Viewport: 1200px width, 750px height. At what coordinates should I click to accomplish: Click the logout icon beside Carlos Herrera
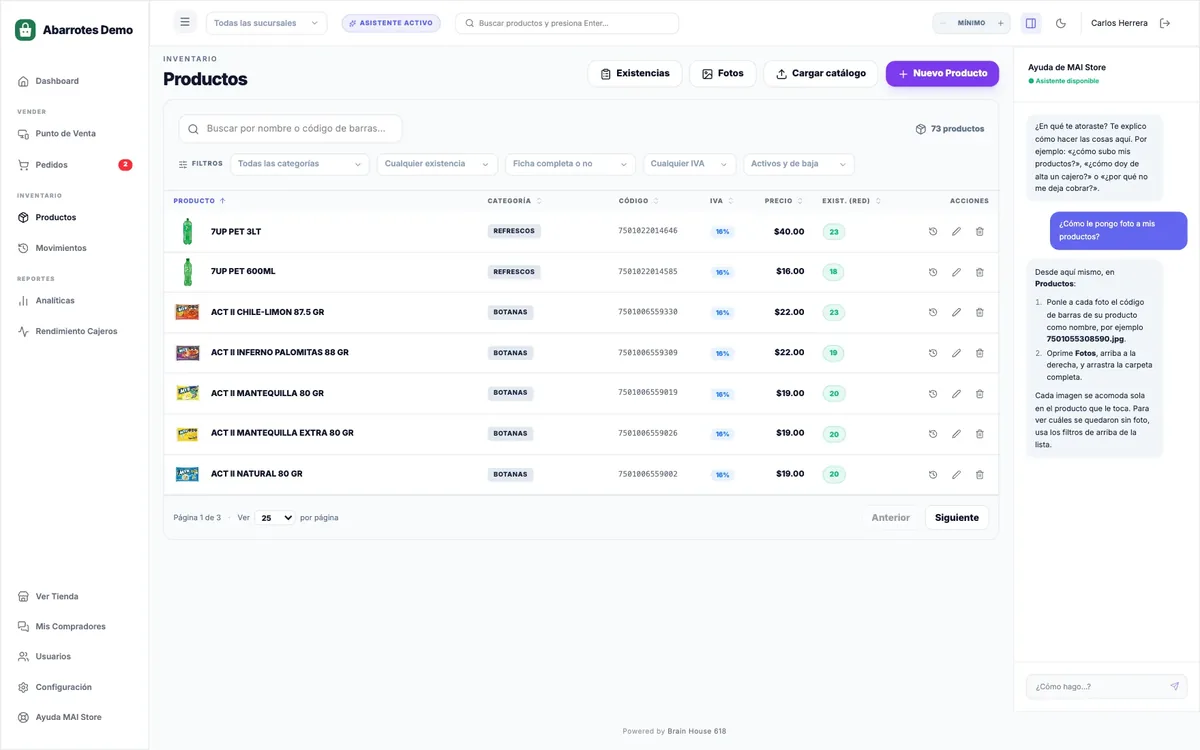tap(1165, 23)
